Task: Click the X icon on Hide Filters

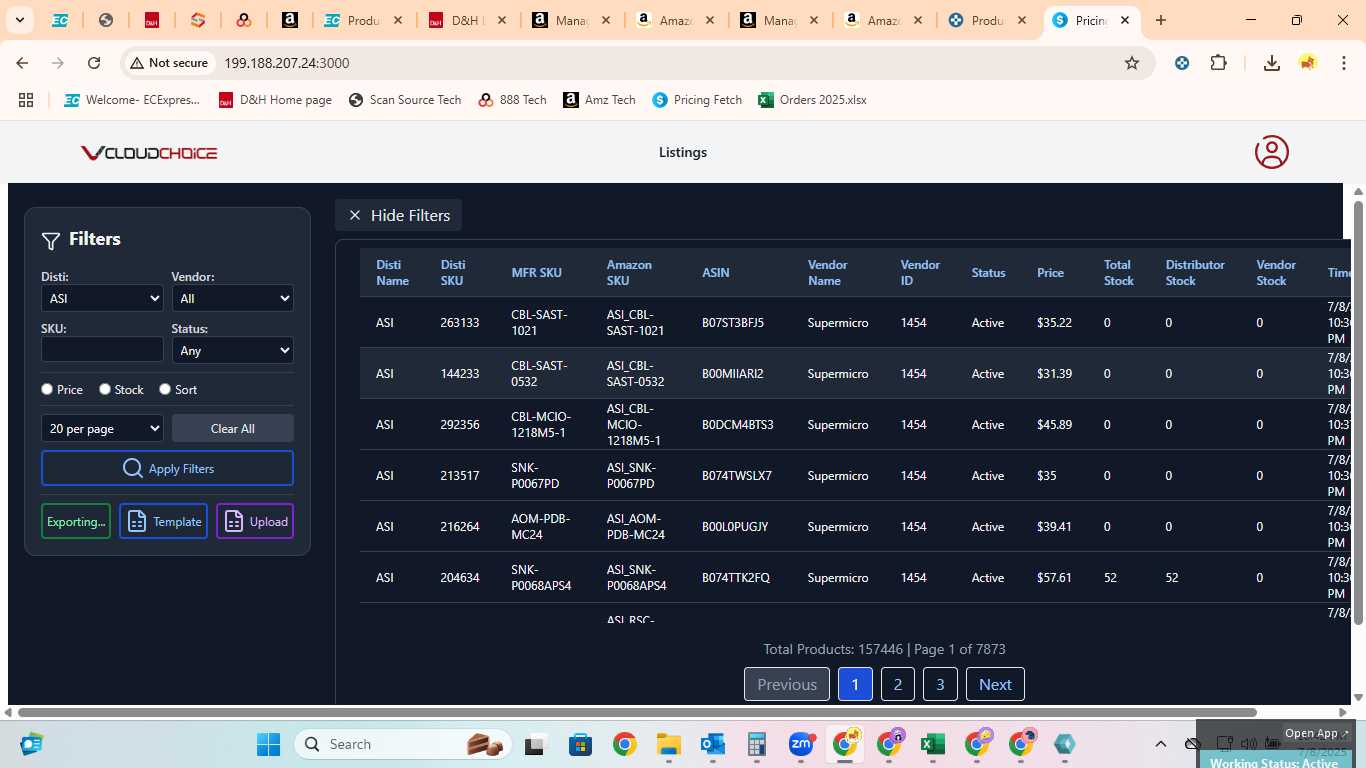Action: tap(354, 215)
